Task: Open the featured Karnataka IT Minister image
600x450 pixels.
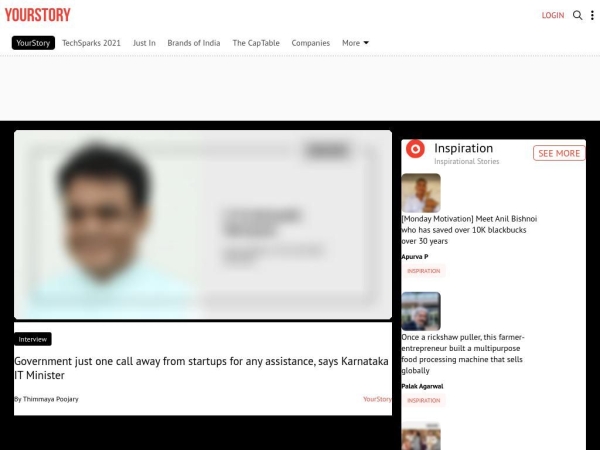Action: click(x=203, y=225)
